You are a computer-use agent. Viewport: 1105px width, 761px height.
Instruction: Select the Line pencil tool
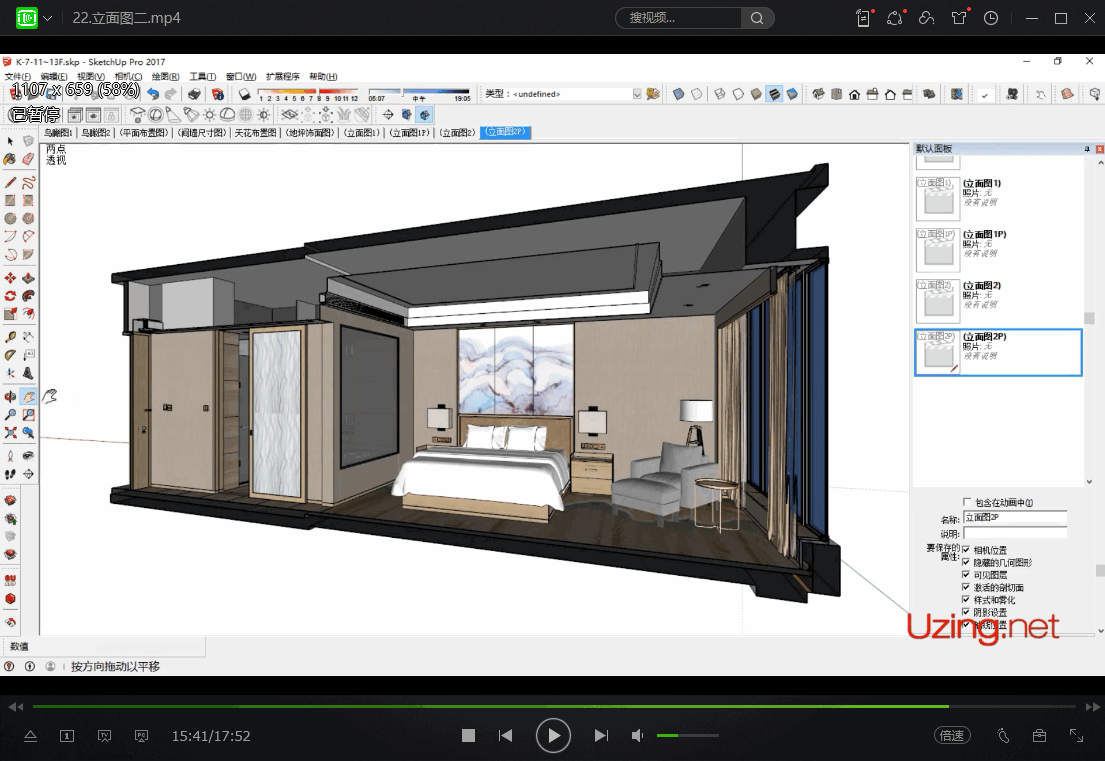click(10, 182)
